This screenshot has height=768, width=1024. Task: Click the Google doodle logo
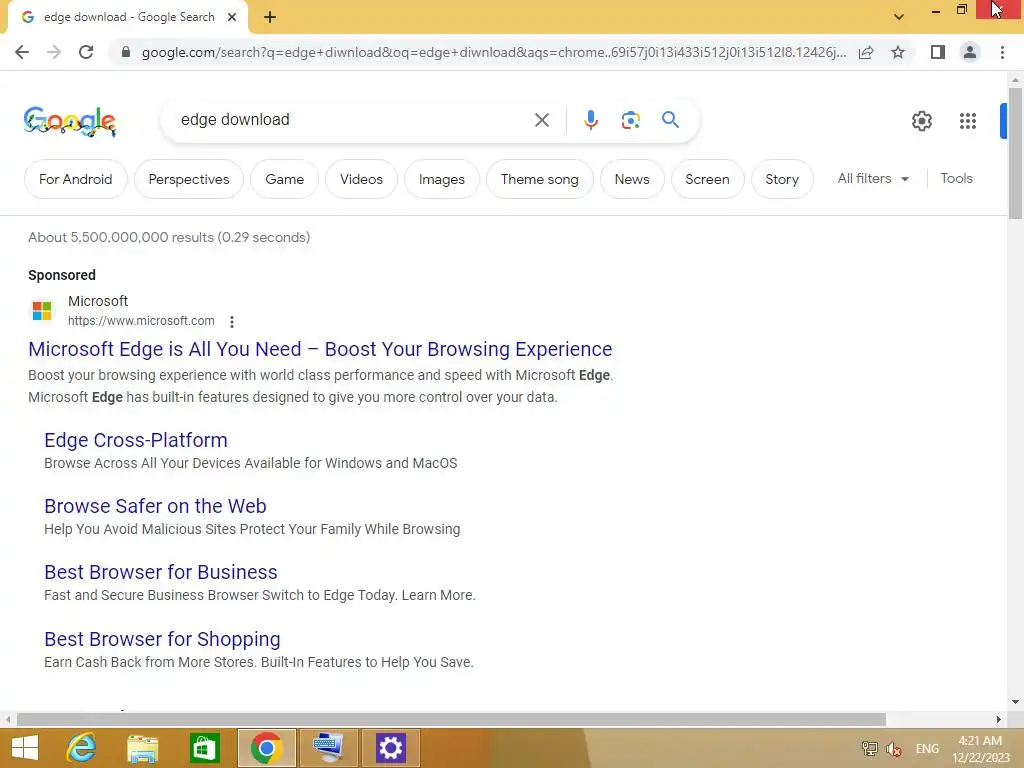70,121
